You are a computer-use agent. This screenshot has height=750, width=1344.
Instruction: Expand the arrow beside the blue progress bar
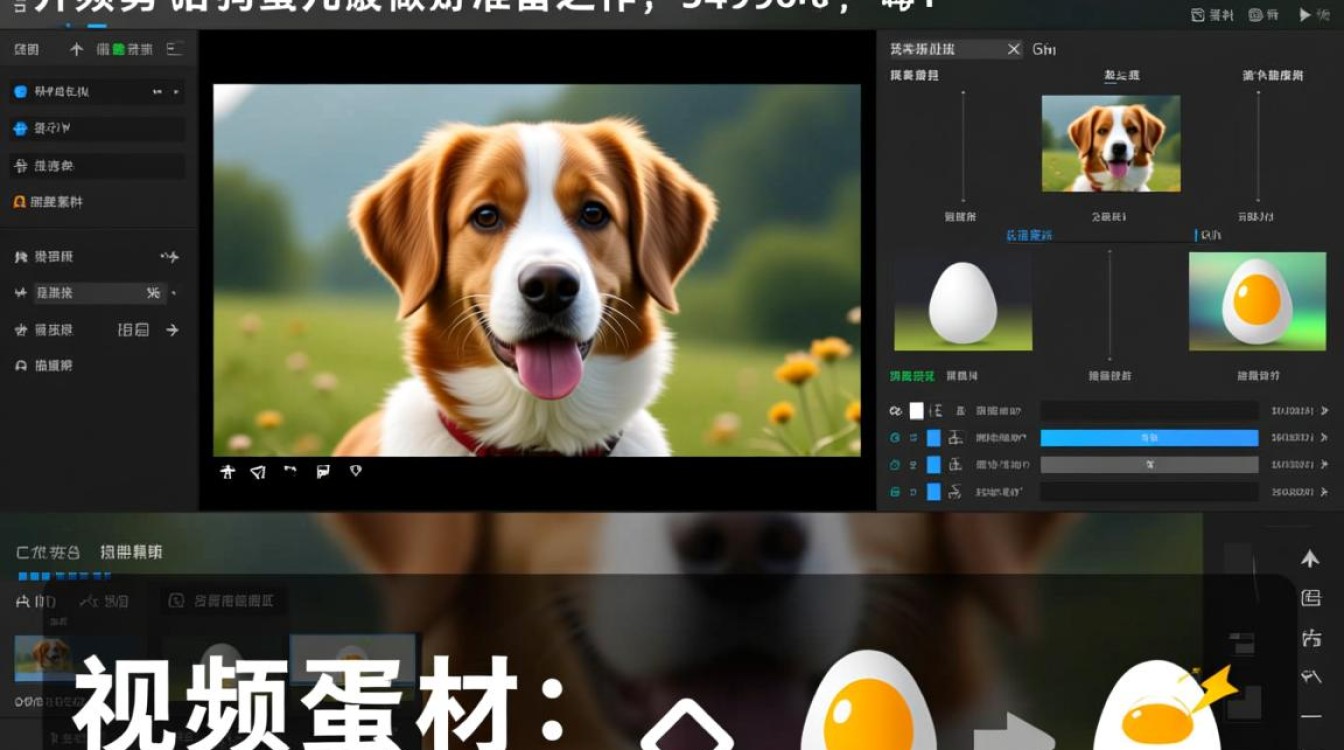(x=1325, y=438)
